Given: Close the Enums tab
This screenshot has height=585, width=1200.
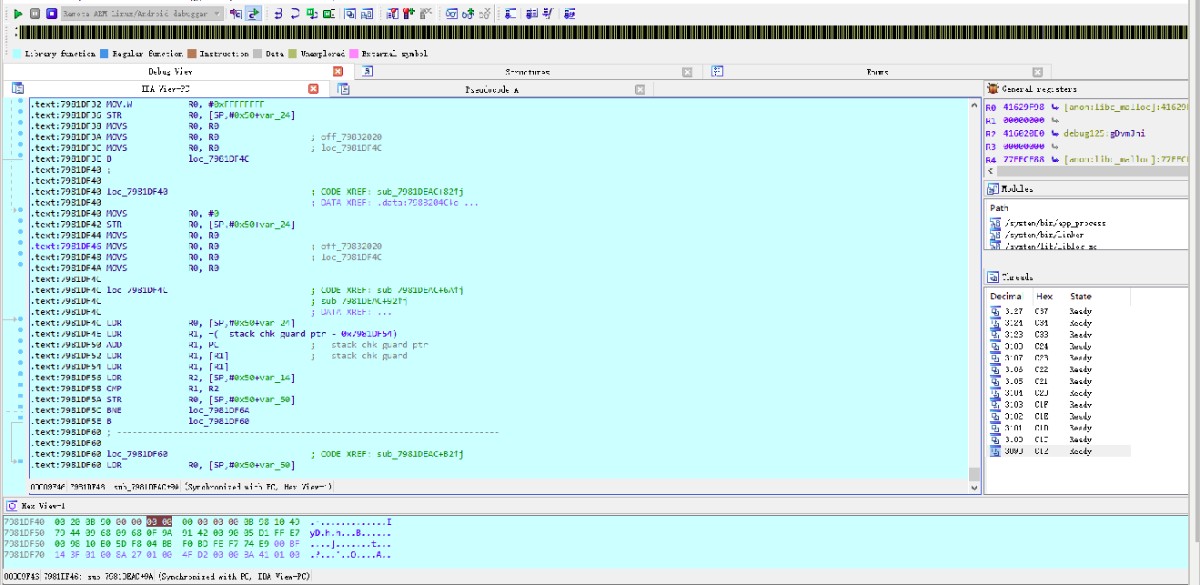Looking at the screenshot, I should [x=1038, y=72].
